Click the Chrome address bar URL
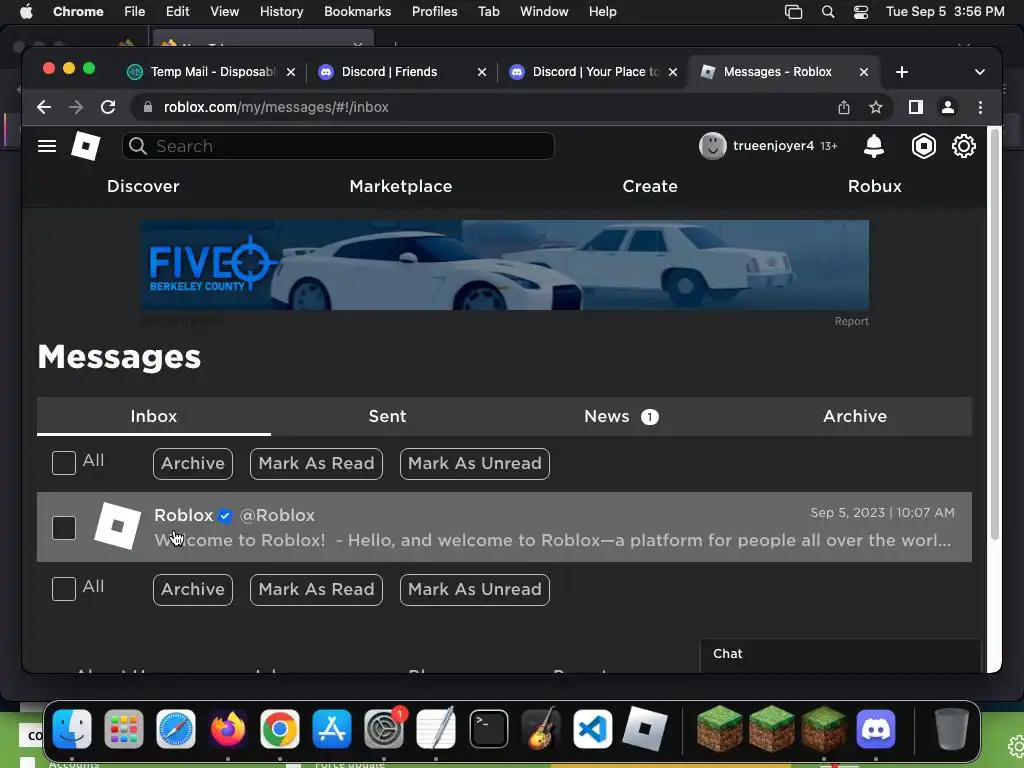Viewport: 1024px width, 768px height. point(276,107)
